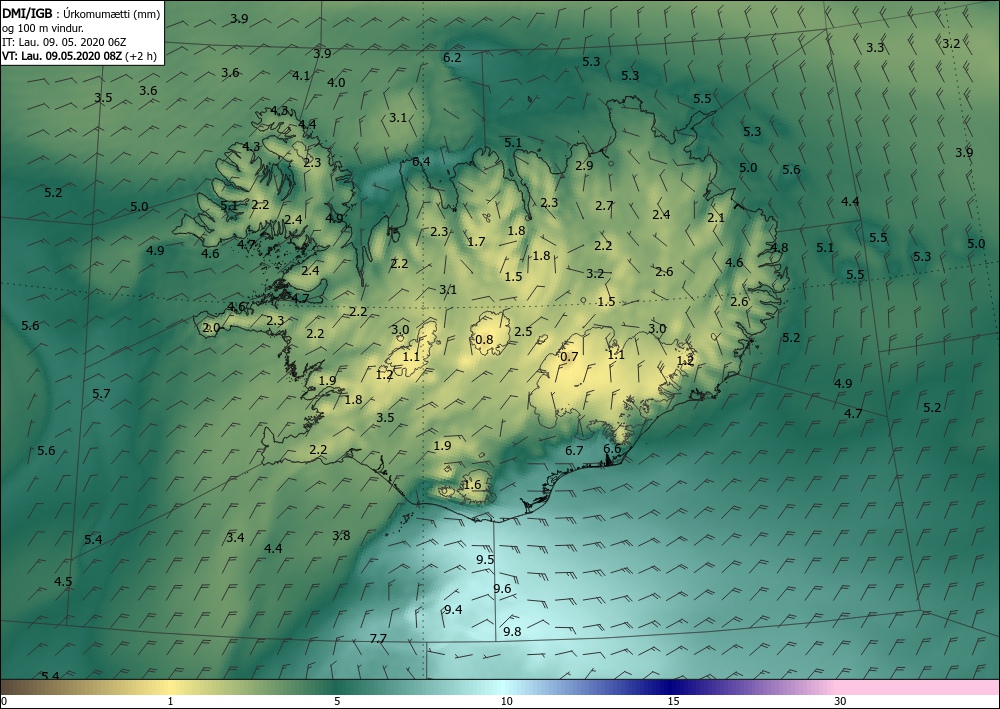Image resolution: width=1000 pixels, height=709 pixels.
Task: Click the "IT: Lau. 09. 05. 2020 06Z" line
Action: click(x=64, y=42)
